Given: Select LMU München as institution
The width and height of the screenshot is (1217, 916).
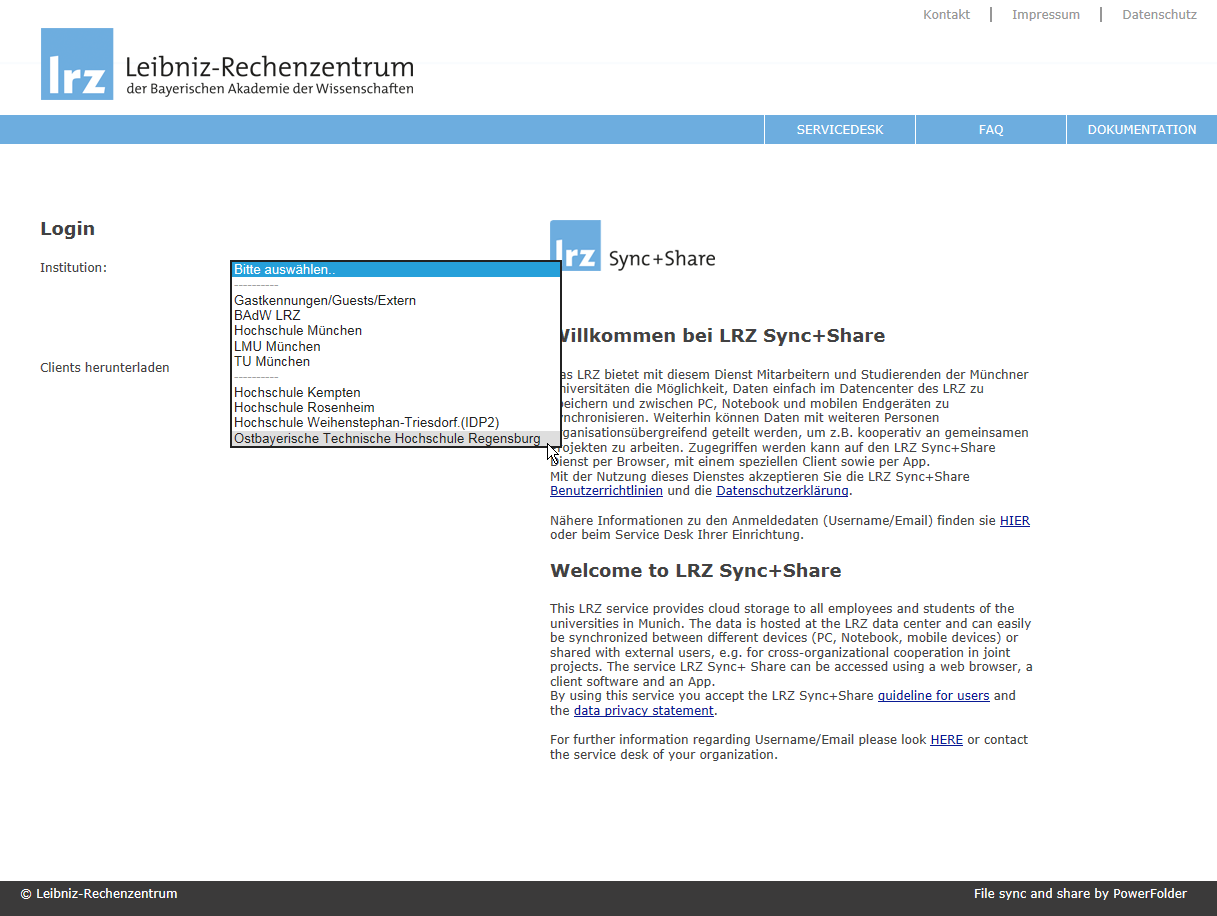Looking at the screenshot, I should coord(277,346).
